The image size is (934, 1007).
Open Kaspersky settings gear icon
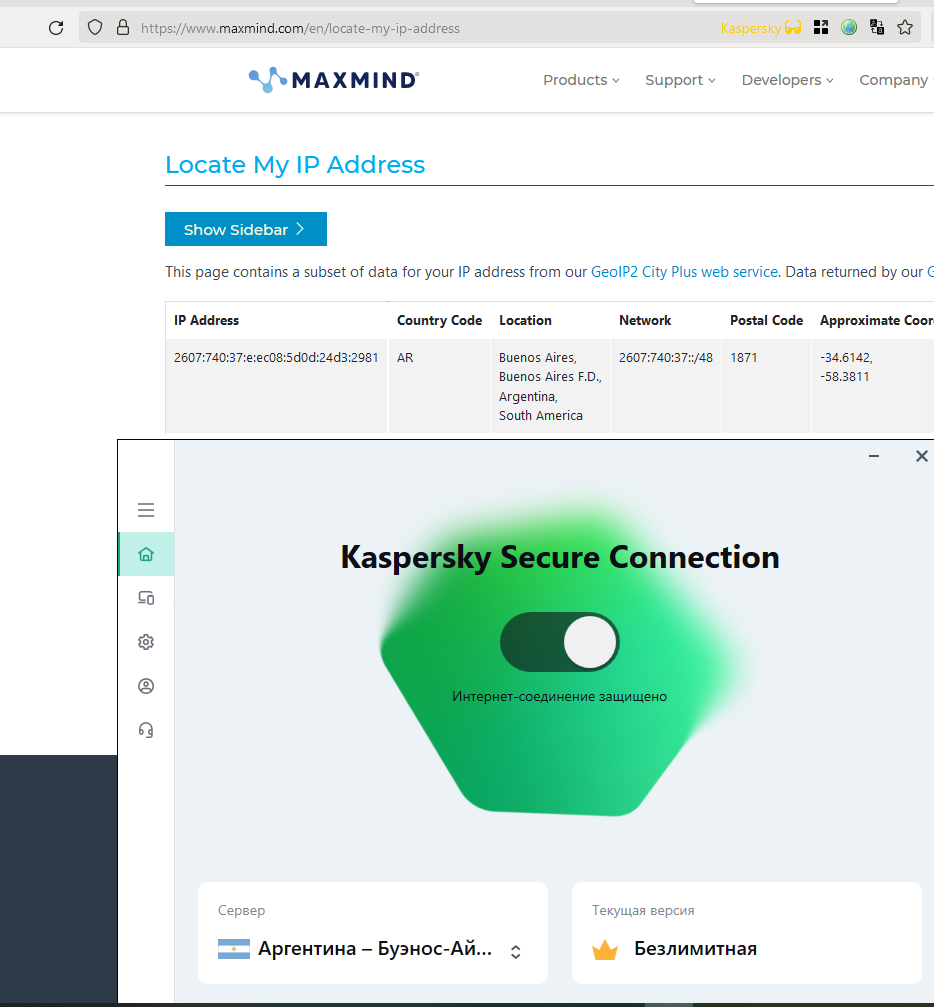click(x=146, y=642)
